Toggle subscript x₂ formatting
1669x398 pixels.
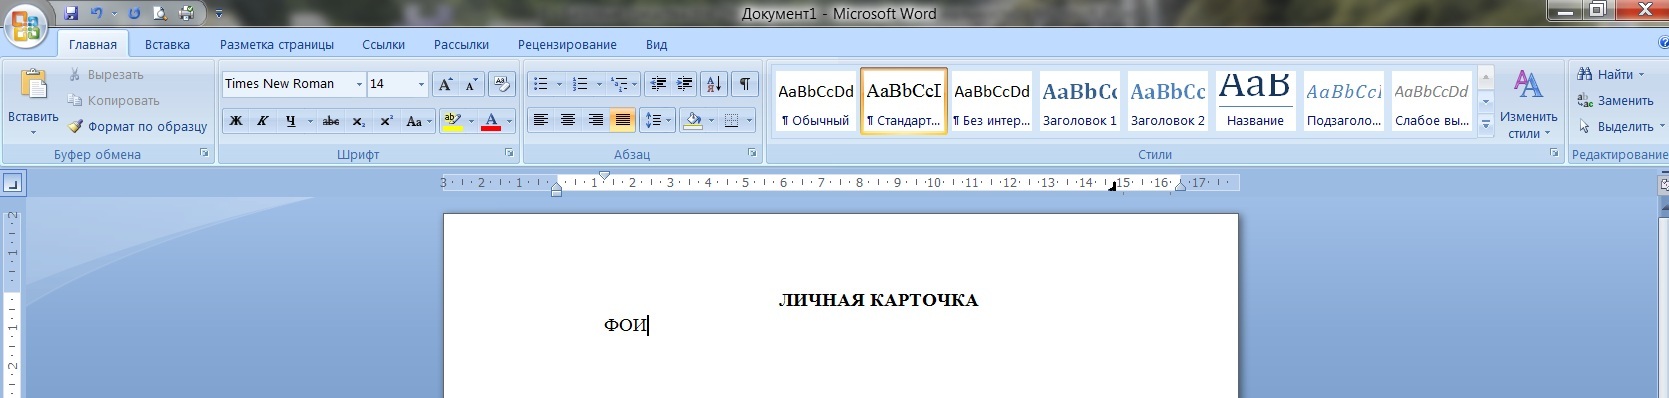click(x=359, y=121)
